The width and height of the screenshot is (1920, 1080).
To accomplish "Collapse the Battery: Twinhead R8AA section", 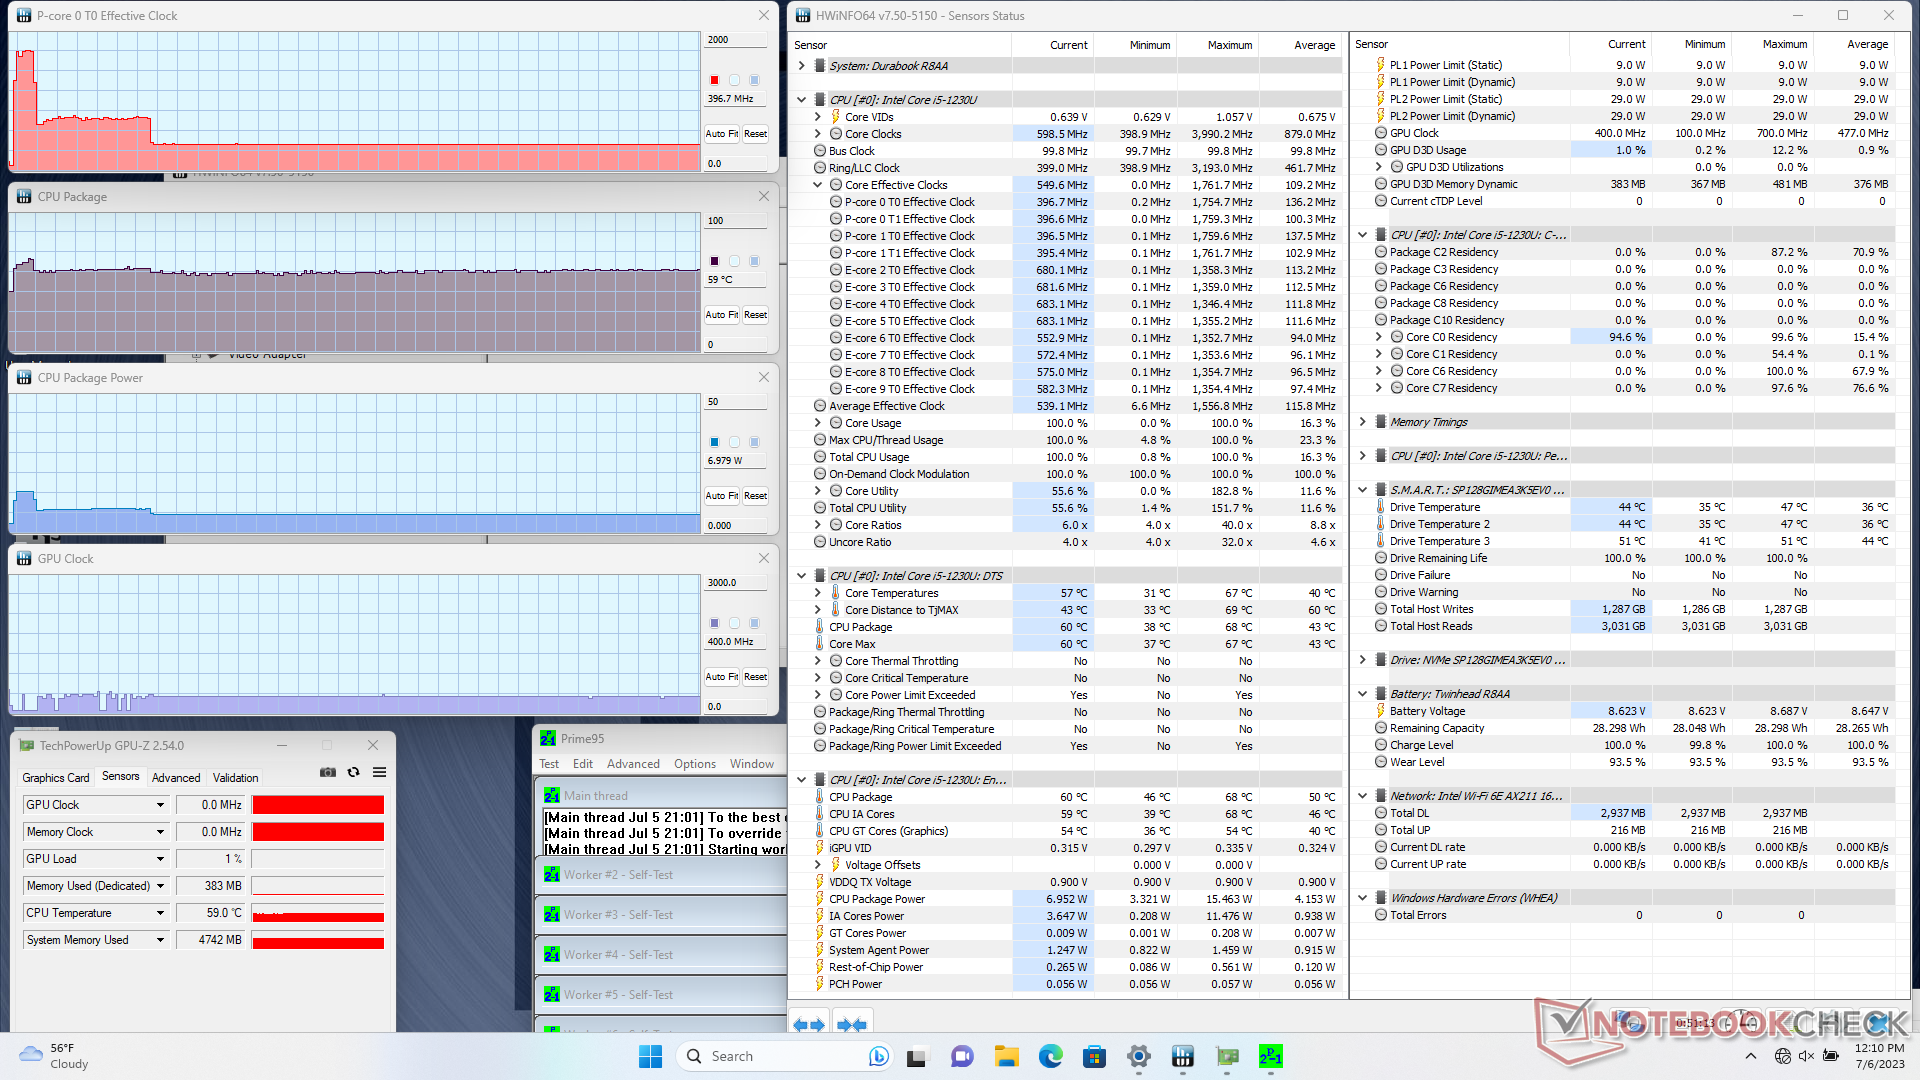I will pos(1362,694).
